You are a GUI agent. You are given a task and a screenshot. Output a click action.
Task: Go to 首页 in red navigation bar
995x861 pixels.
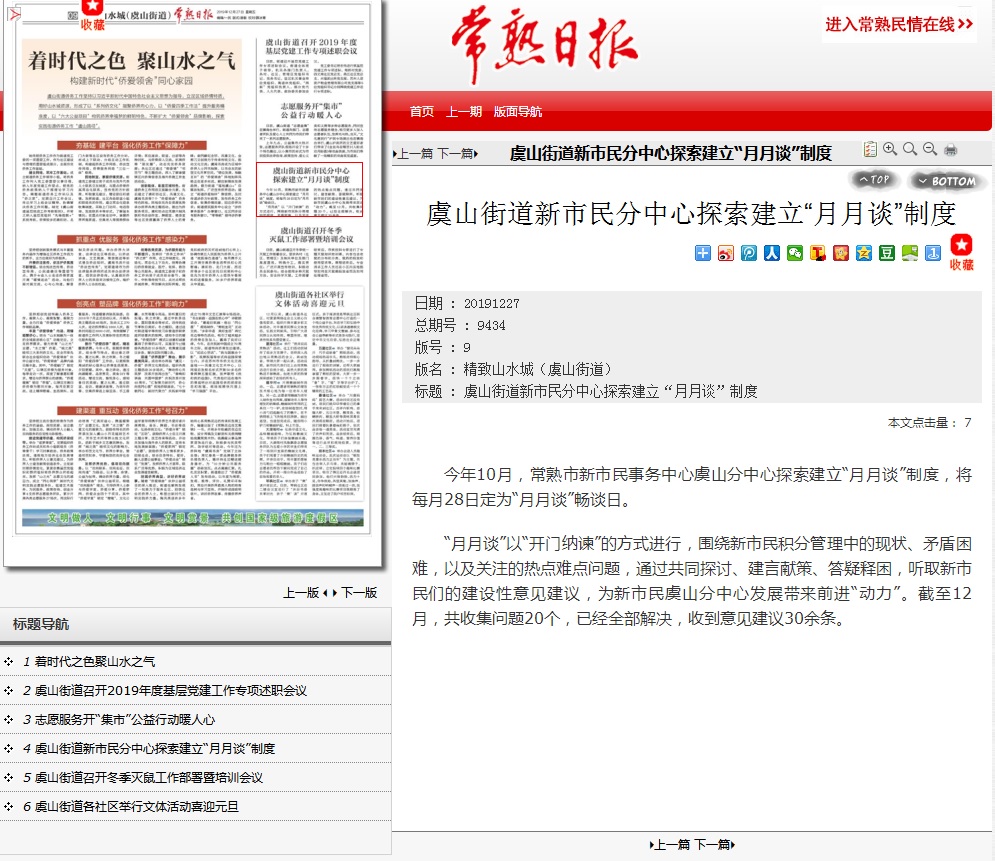pyautogui.click(x=421, y=112)
